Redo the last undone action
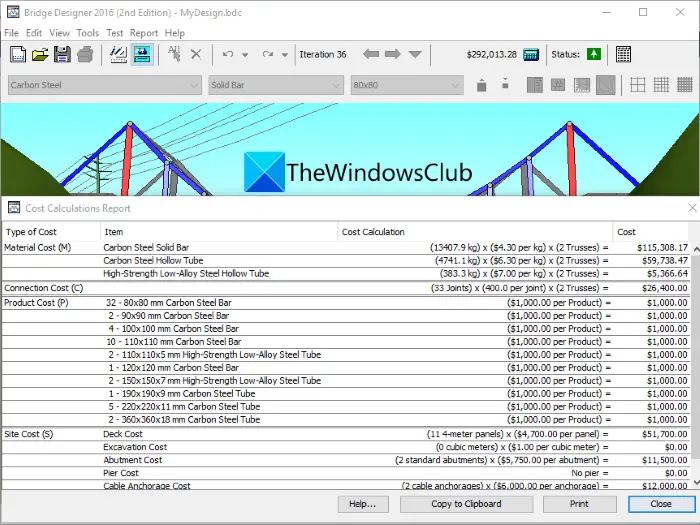This screenshot has width=700, height=525. [x=267, y=54]
